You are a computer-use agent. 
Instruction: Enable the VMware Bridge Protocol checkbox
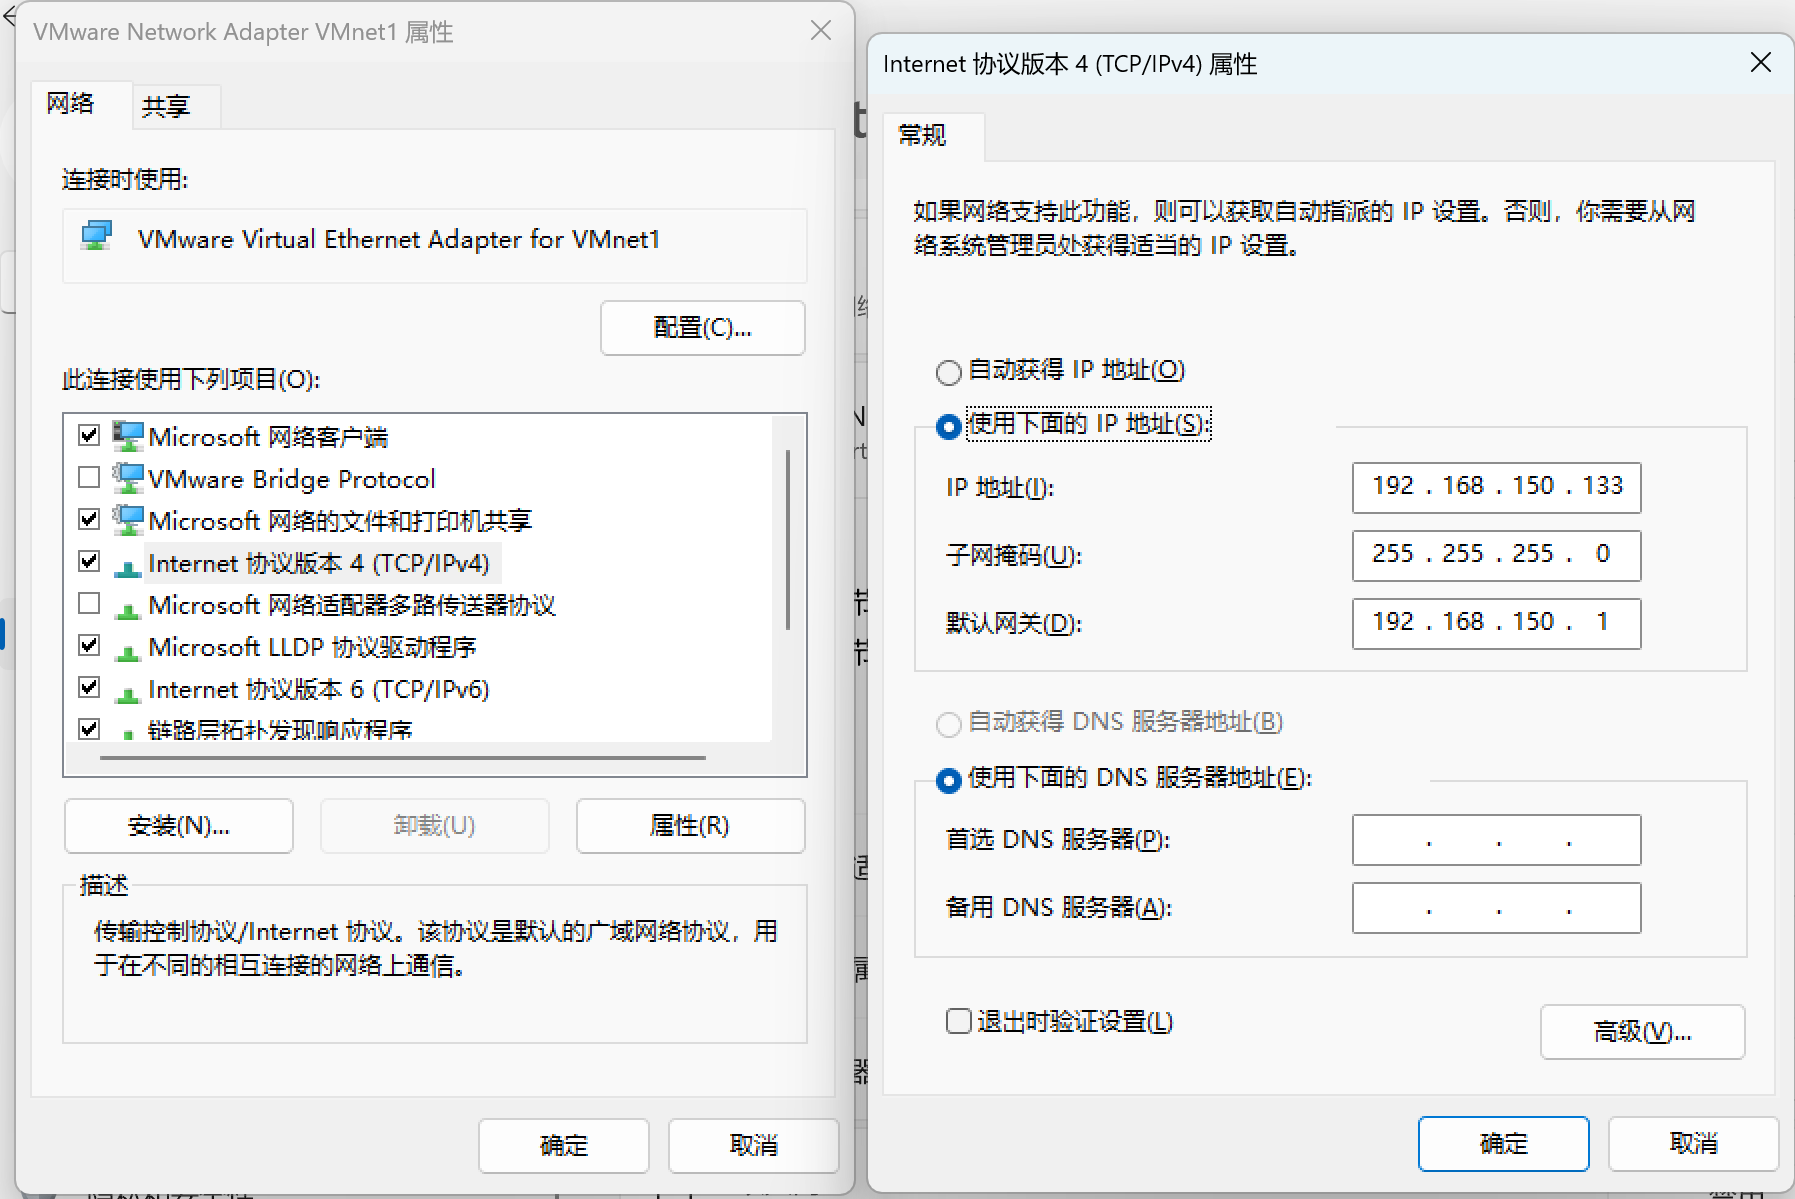coord(89,477)
